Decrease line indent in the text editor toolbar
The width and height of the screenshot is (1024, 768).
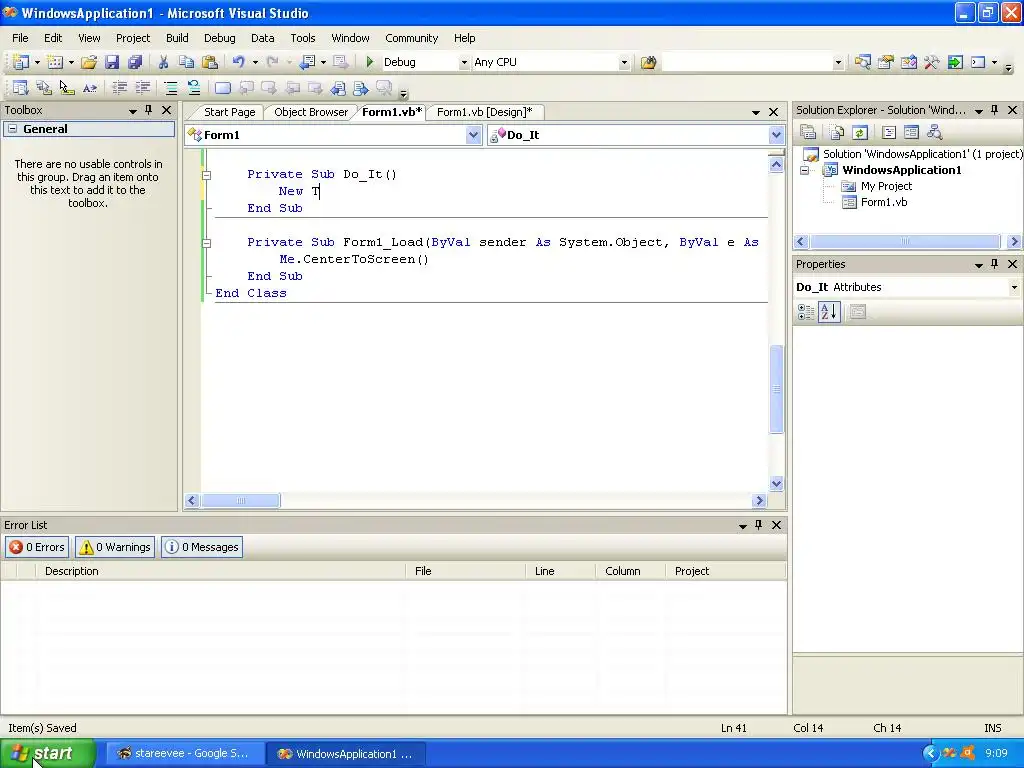coord(120,88)
